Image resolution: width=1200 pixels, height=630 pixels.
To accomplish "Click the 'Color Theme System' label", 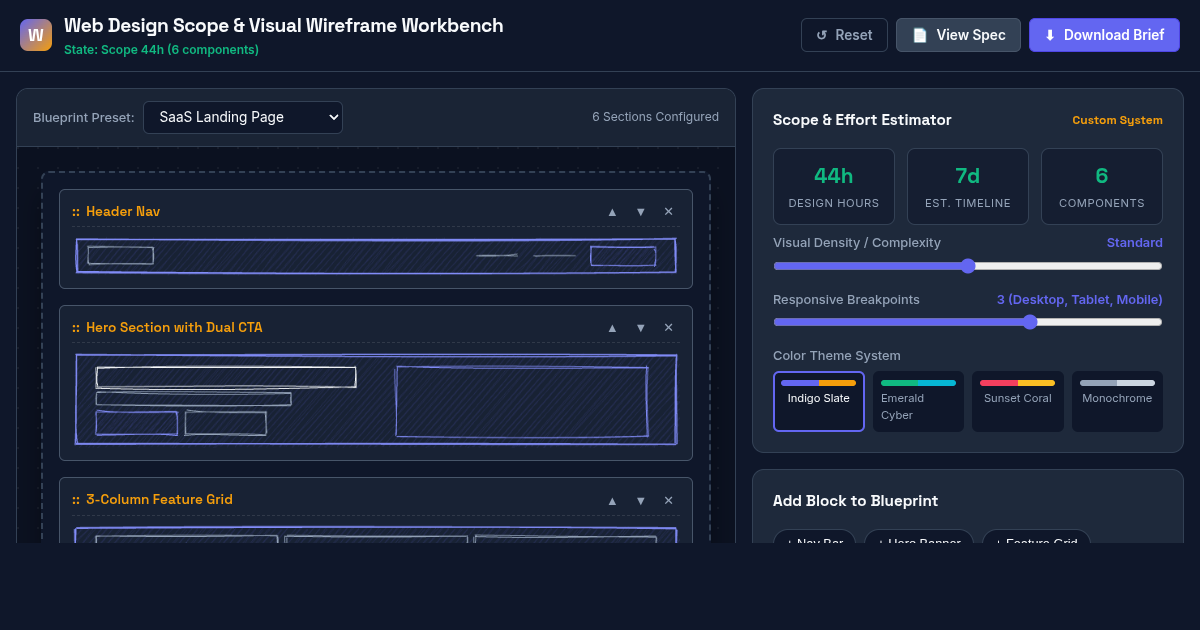I will [837, 356].
